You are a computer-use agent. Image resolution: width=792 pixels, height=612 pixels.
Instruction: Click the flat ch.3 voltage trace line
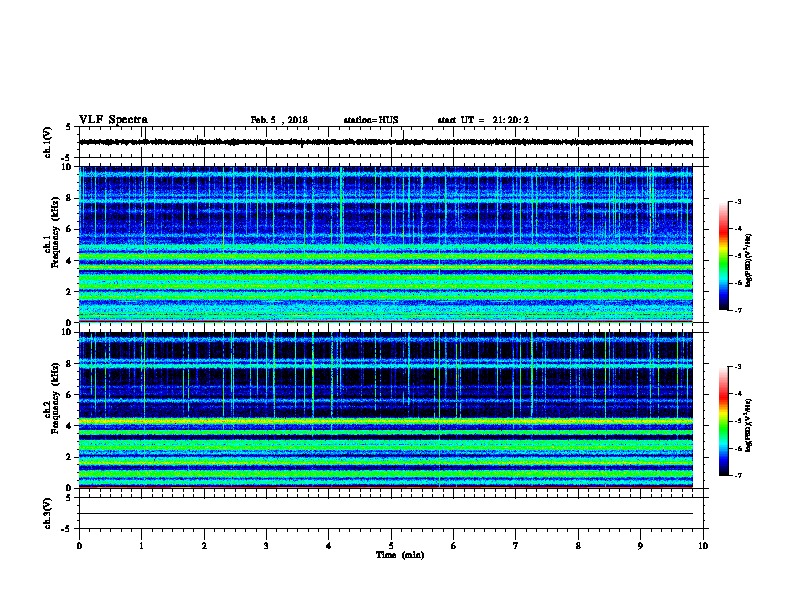tap(386, 514)
